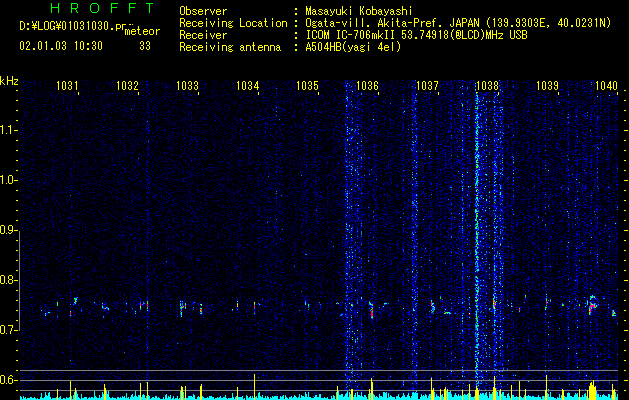The width and height of the screenshot is (629, 400).
Task: Click the 1036 time marker
Action: click(x=367, y=86)
